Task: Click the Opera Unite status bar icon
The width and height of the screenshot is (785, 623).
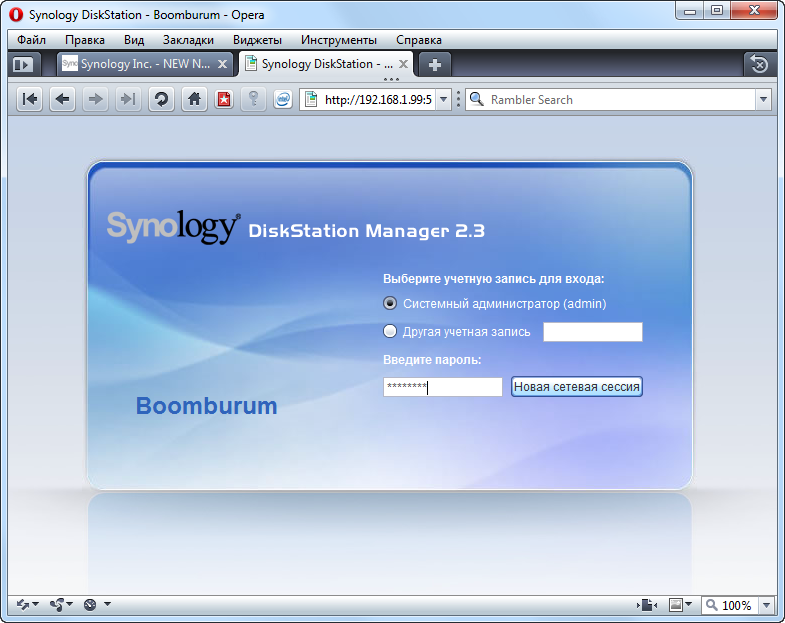Action: [57, 605]
